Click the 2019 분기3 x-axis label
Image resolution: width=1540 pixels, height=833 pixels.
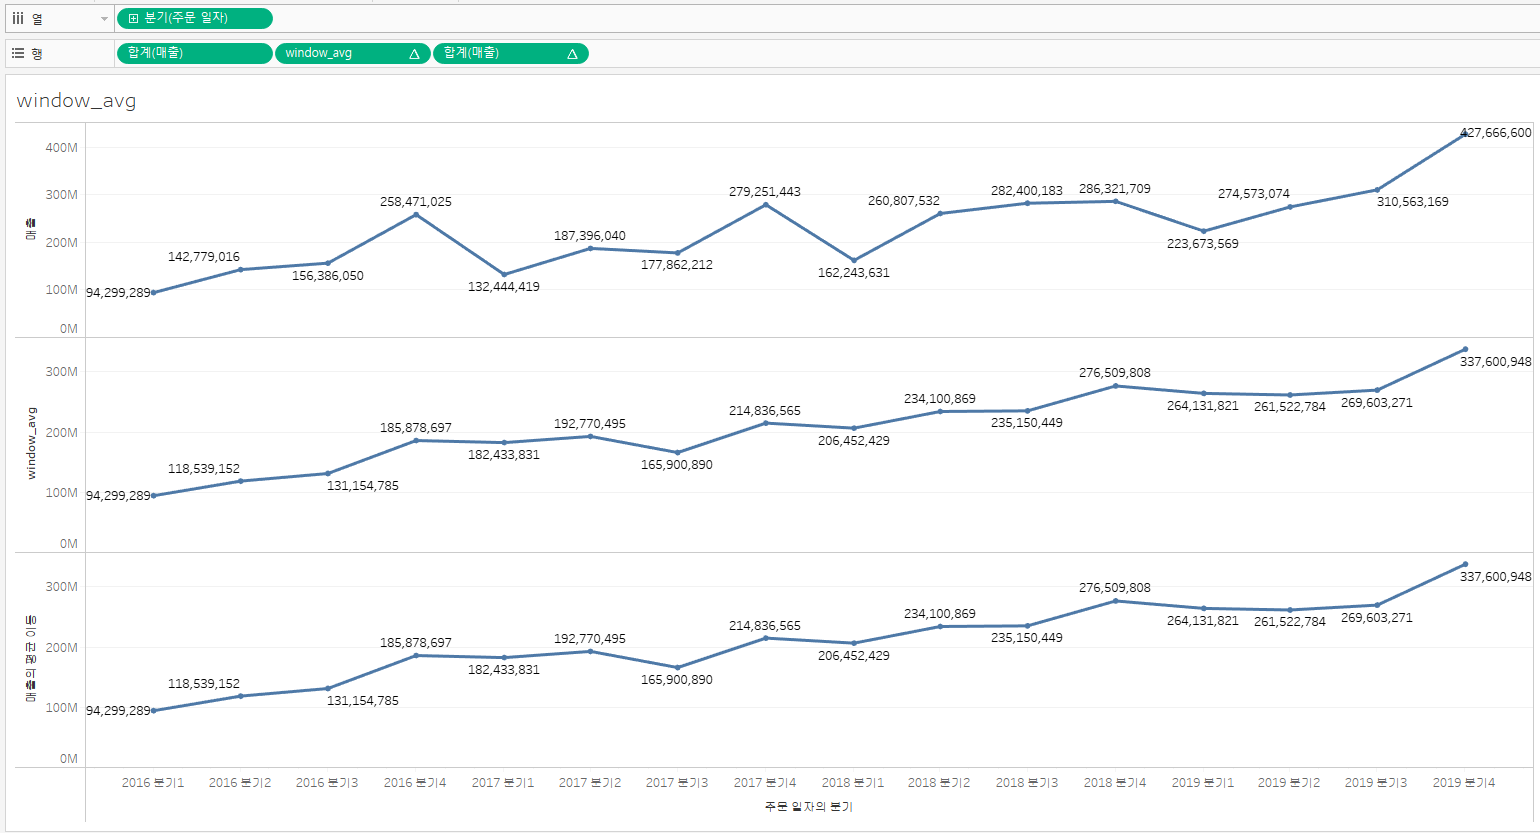coord(1376,782)
